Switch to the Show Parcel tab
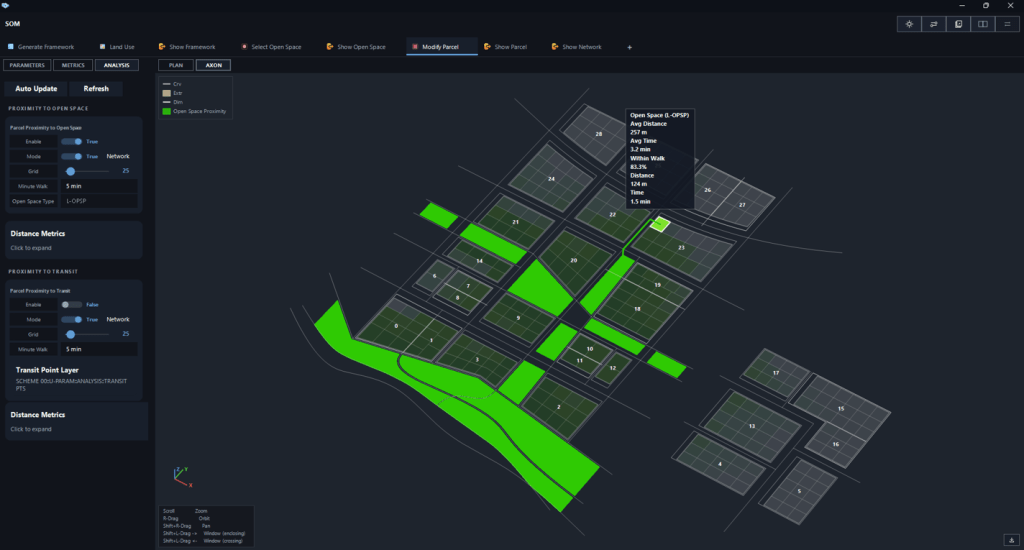The width and height of the screenshot is (1024, 550). pyautogui.click(x=505, y=47)
